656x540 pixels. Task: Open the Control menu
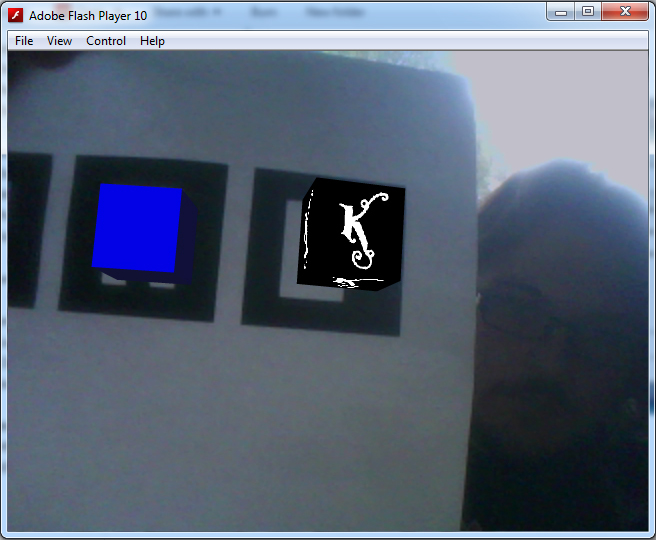(x=106, y=41)
